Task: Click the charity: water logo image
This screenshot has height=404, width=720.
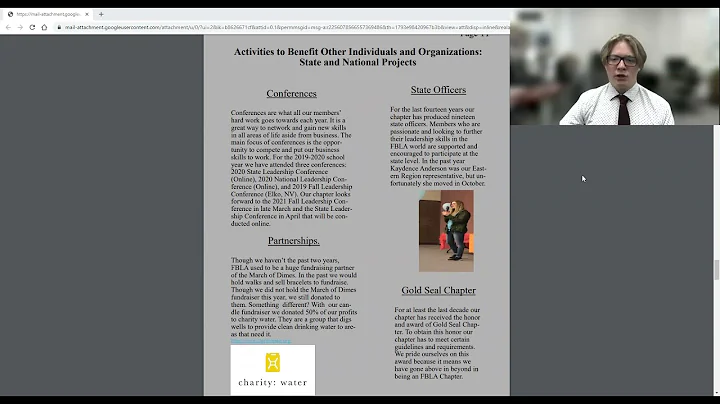Action: 273,370
